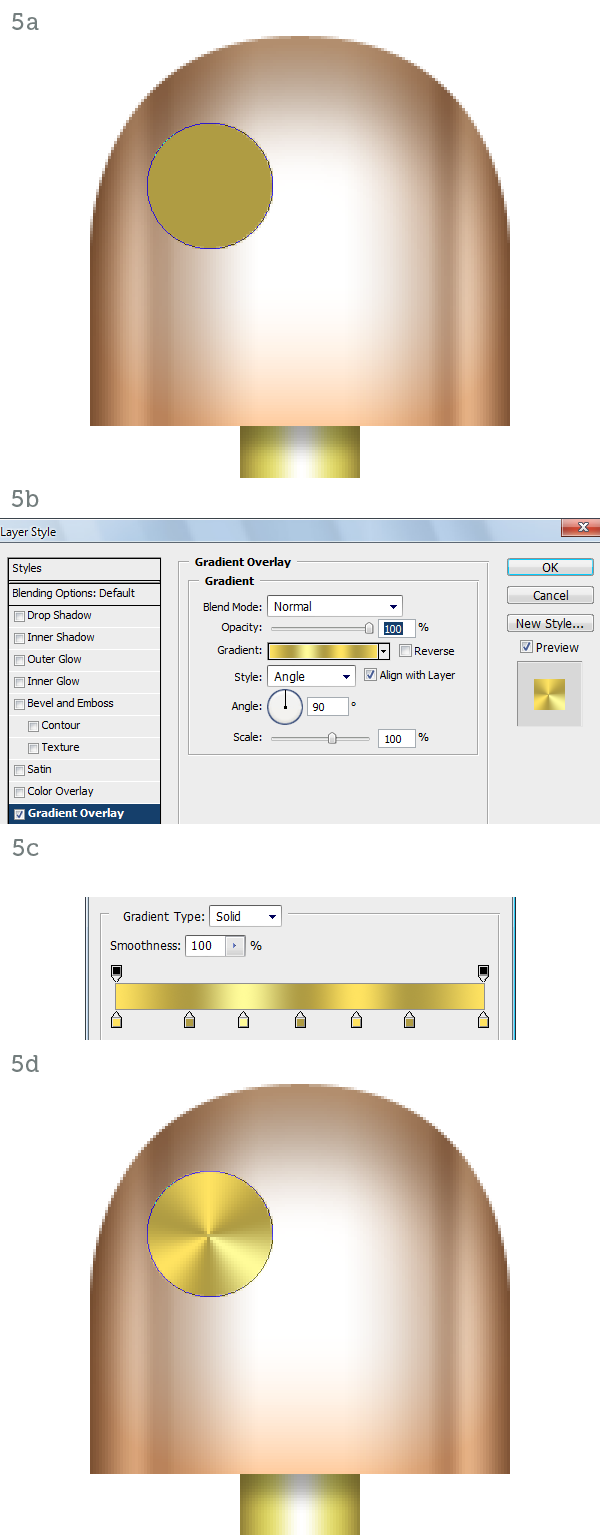
Task: Disable the Preview checkbox
Action: 526,647
